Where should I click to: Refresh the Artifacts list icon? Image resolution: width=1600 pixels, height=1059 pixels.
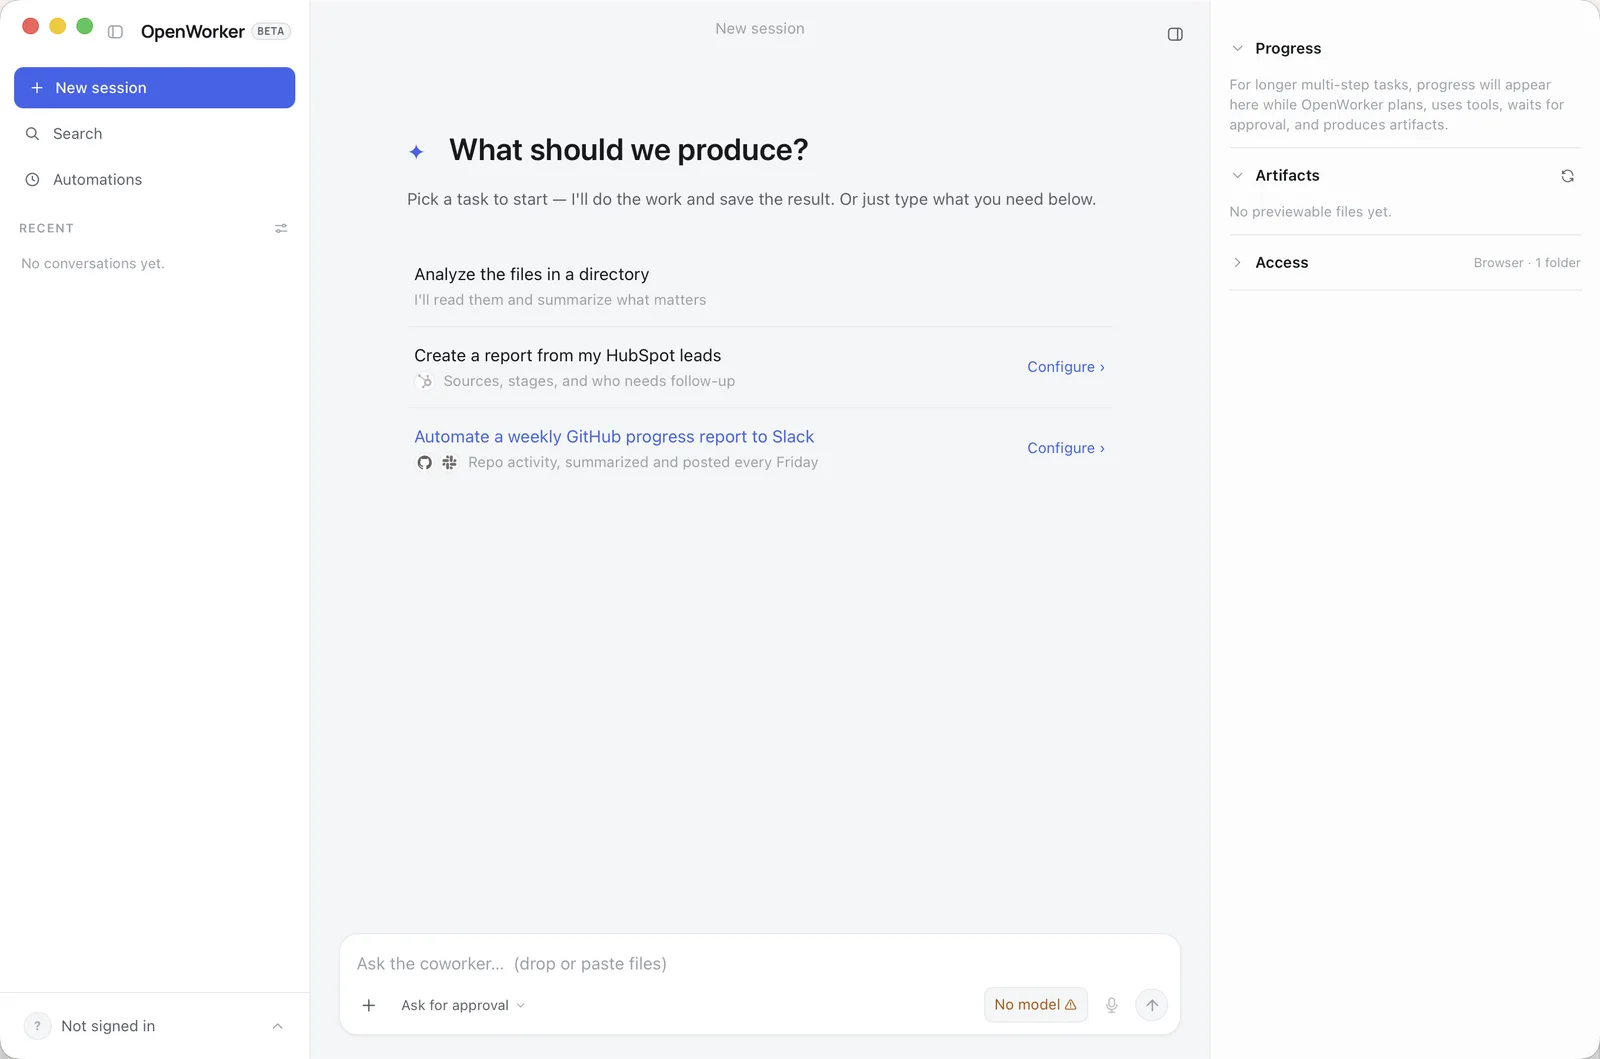[x=1567, y=176]
